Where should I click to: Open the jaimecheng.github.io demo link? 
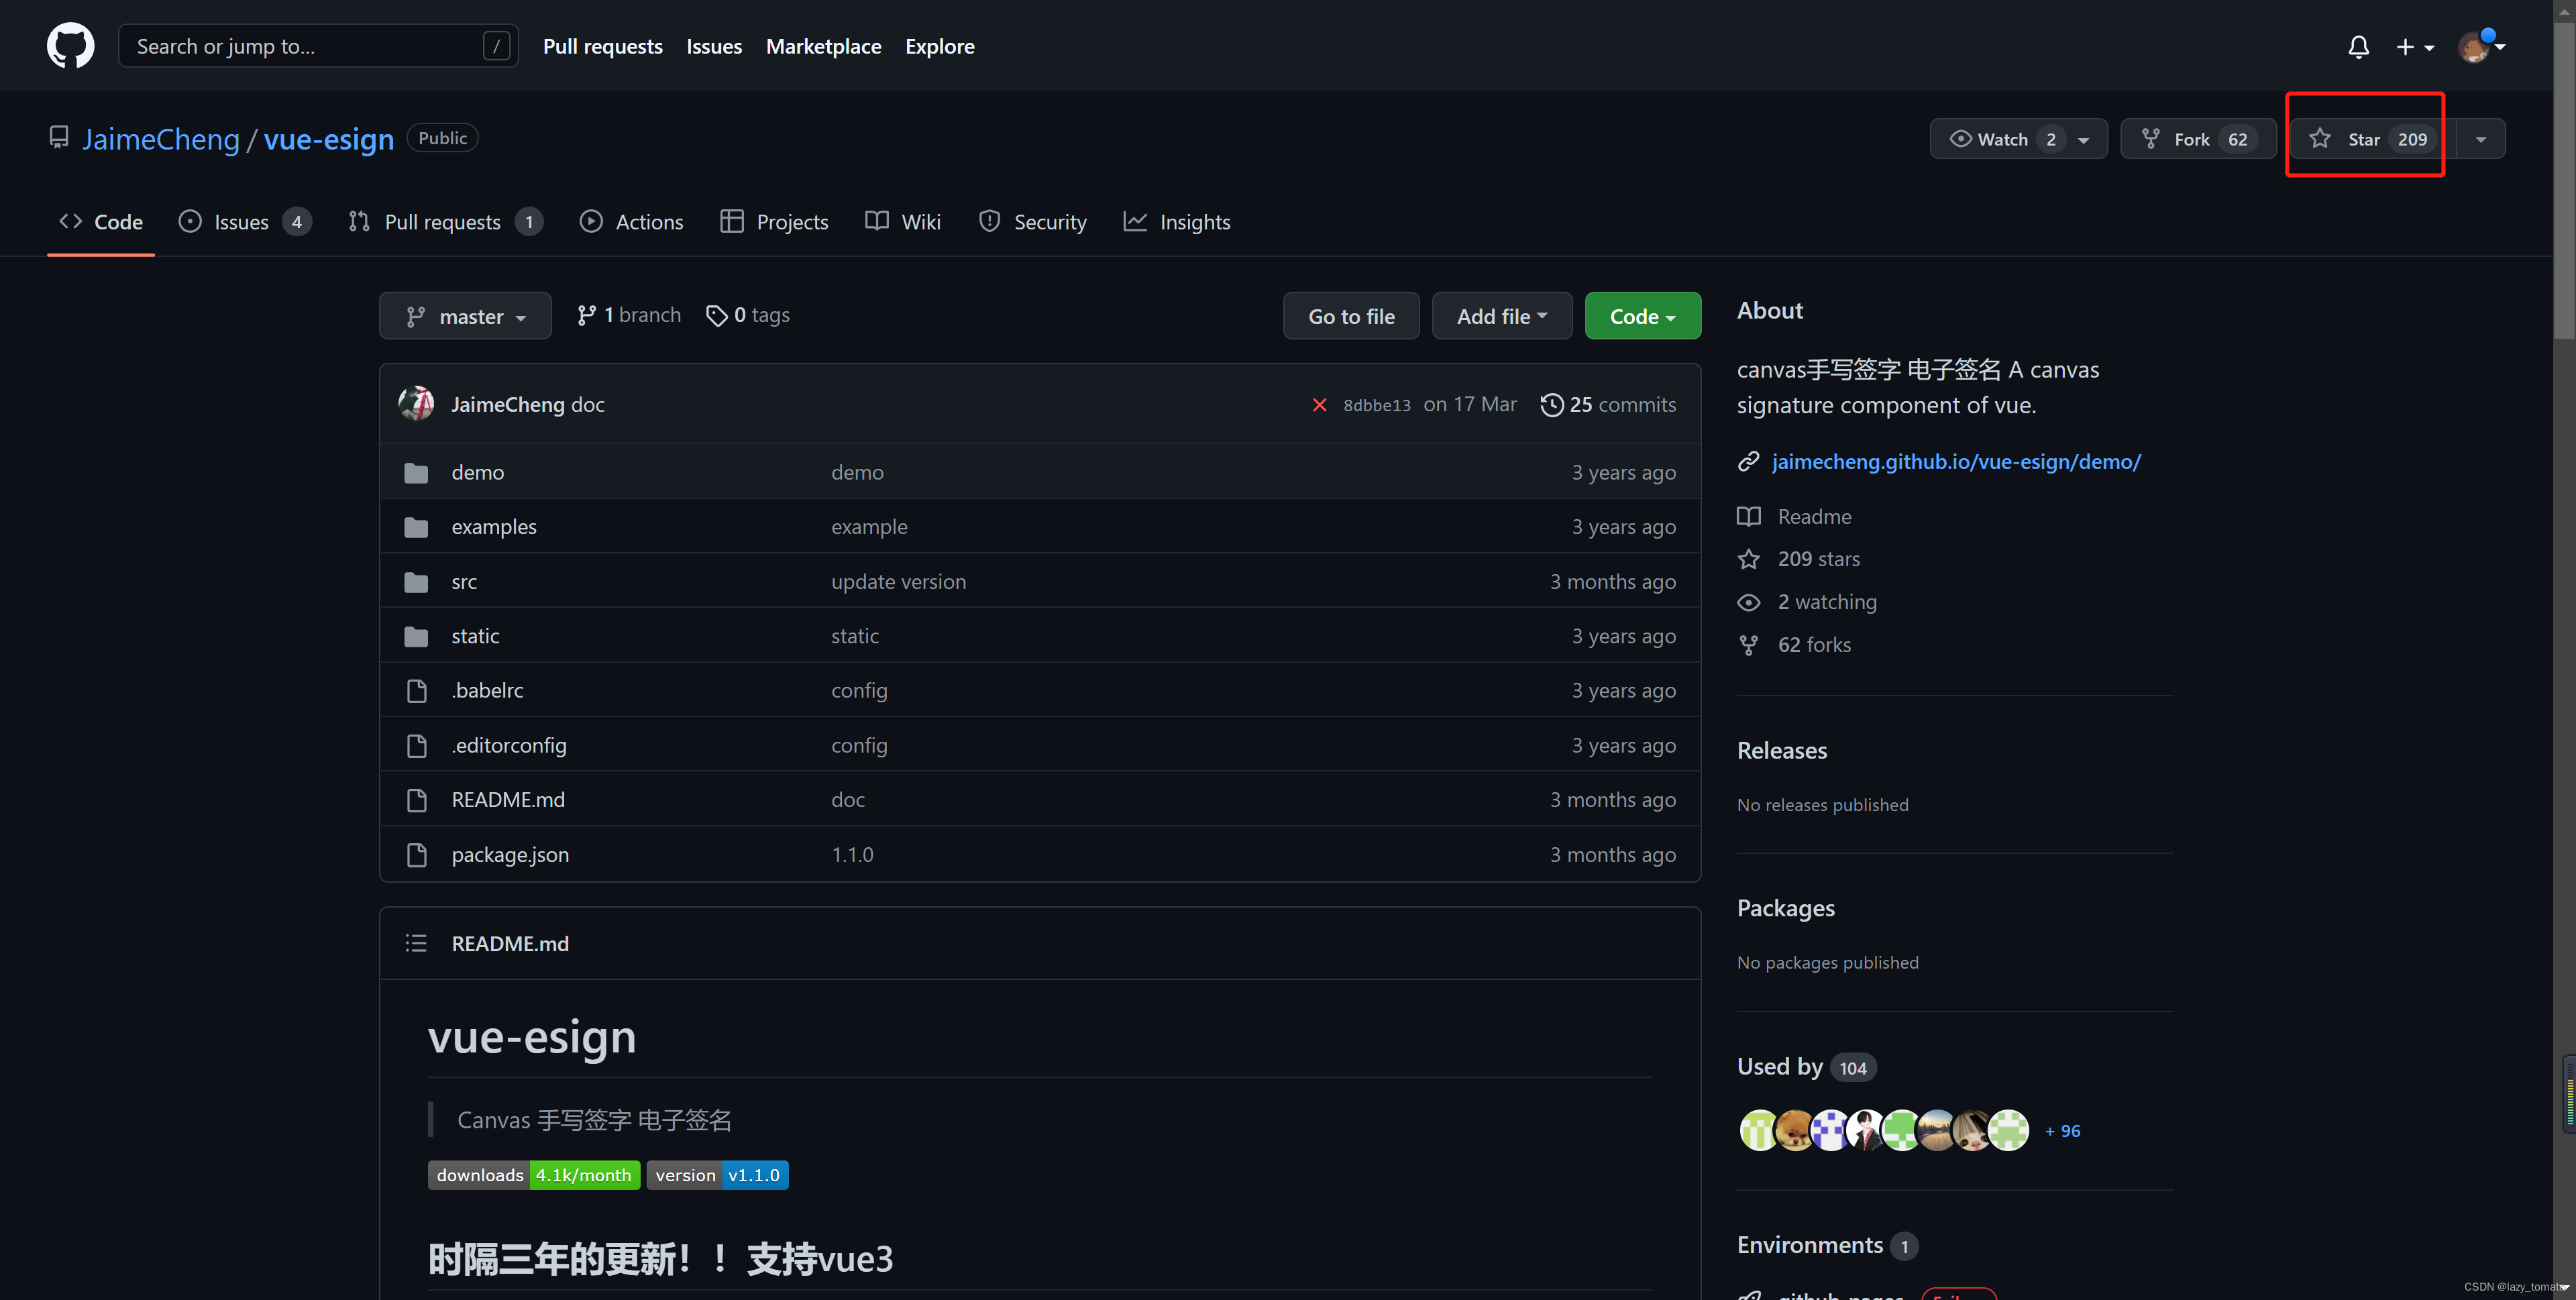pos(1956,461)
